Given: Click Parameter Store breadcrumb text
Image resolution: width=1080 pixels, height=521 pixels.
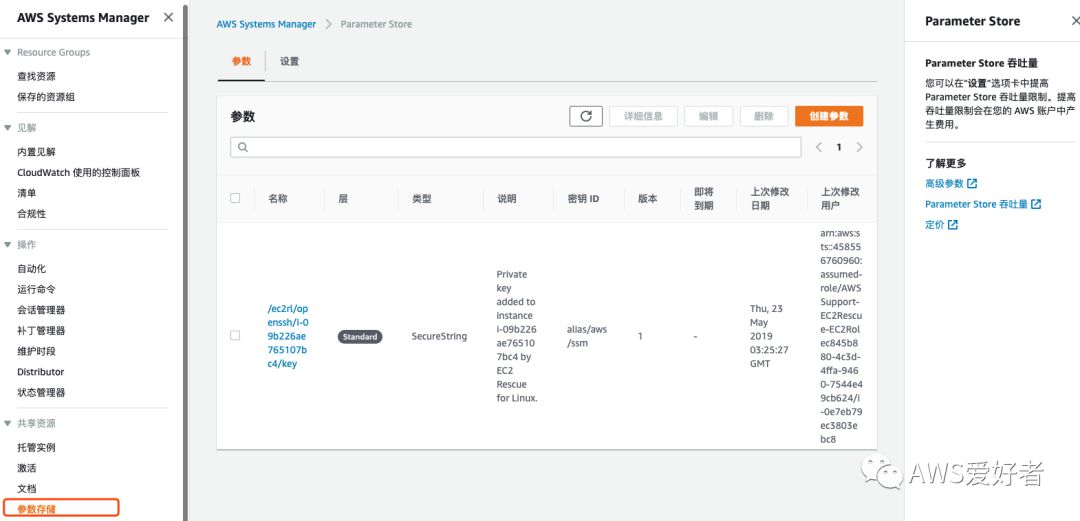Looking at the screenshot, I should [376, 24].
